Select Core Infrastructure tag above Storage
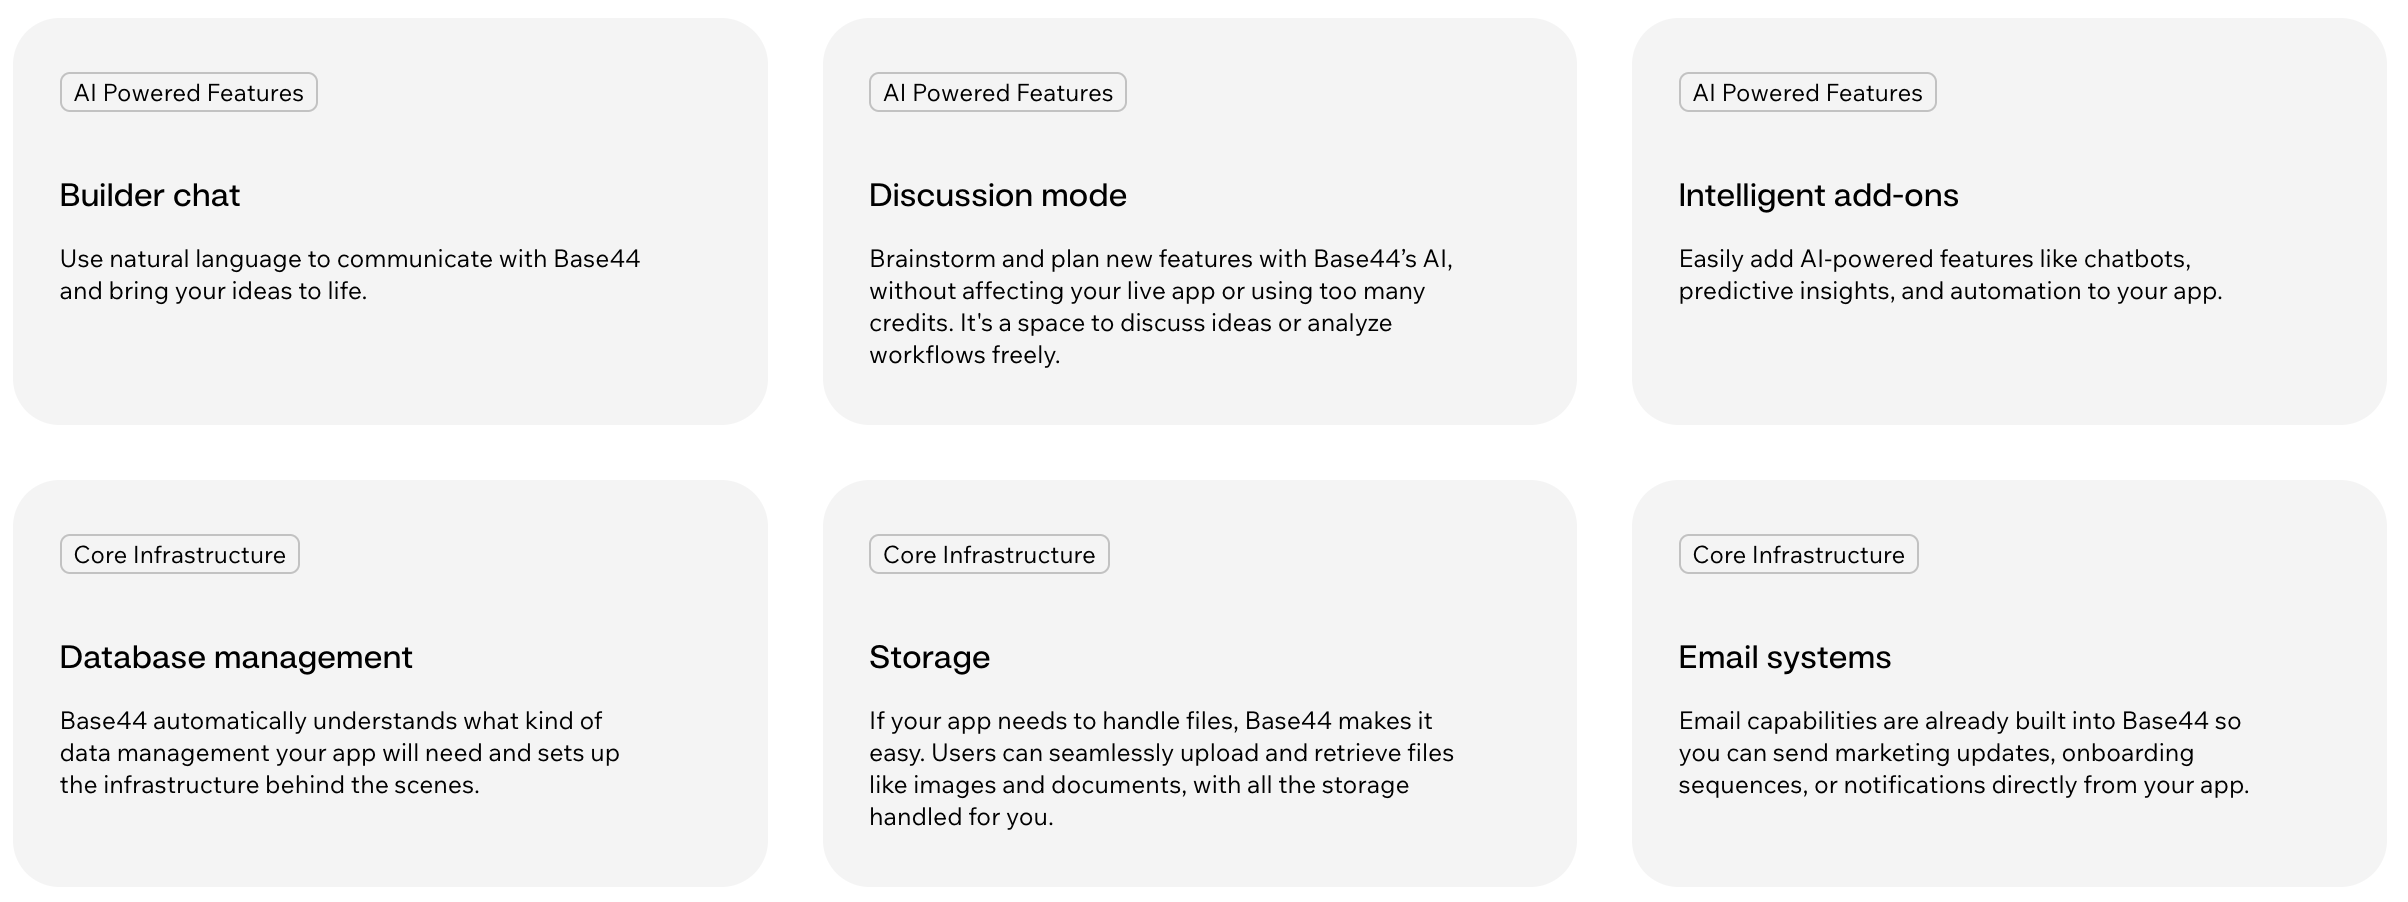2408x902 pixels. (989, 555)
